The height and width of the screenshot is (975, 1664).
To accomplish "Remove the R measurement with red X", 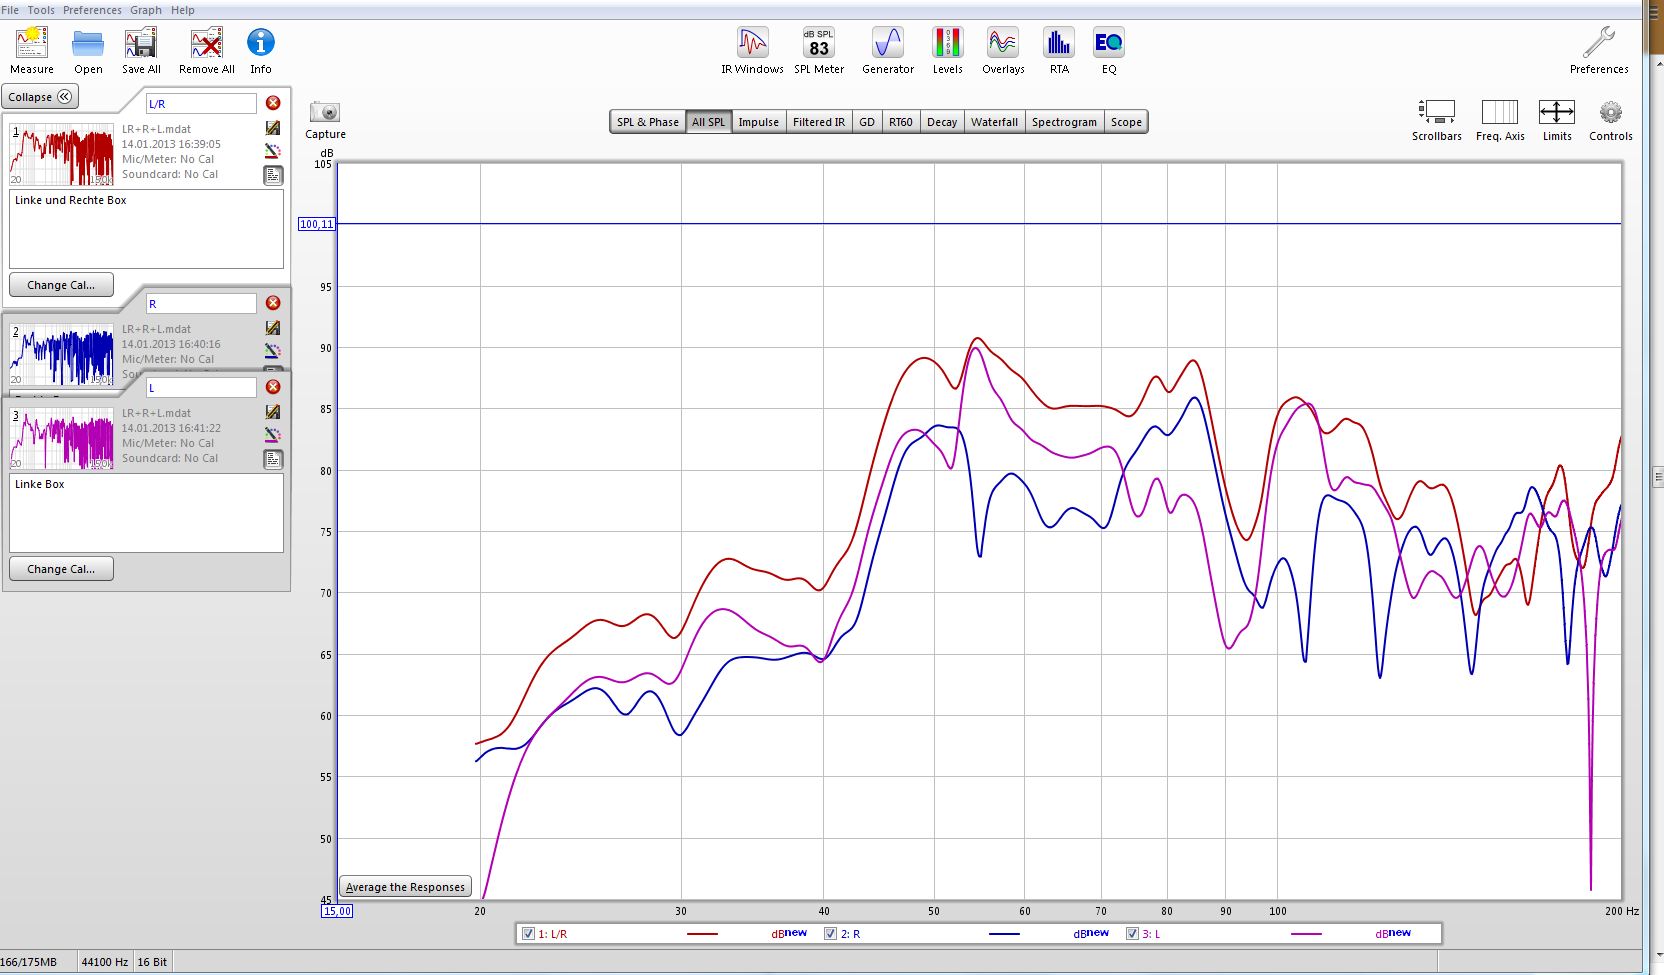I will coord(273,303).
